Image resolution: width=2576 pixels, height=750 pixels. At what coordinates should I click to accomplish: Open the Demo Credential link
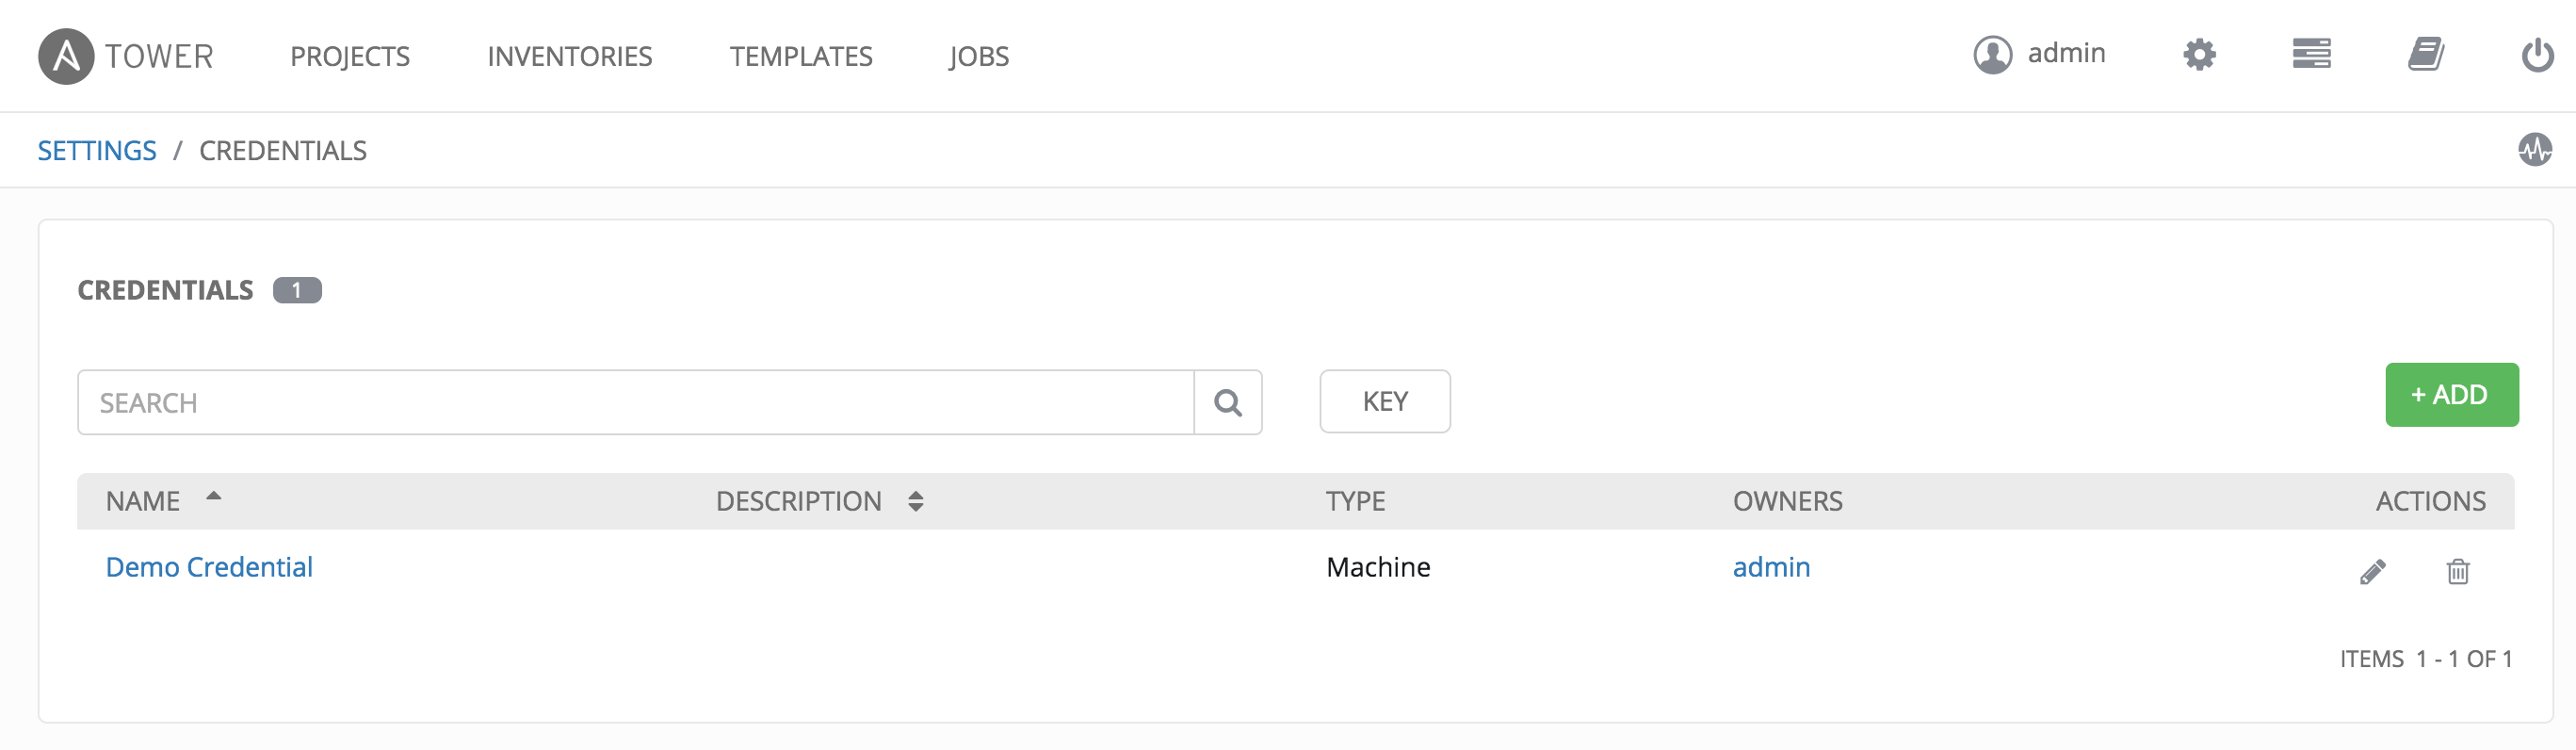(209, 567)
